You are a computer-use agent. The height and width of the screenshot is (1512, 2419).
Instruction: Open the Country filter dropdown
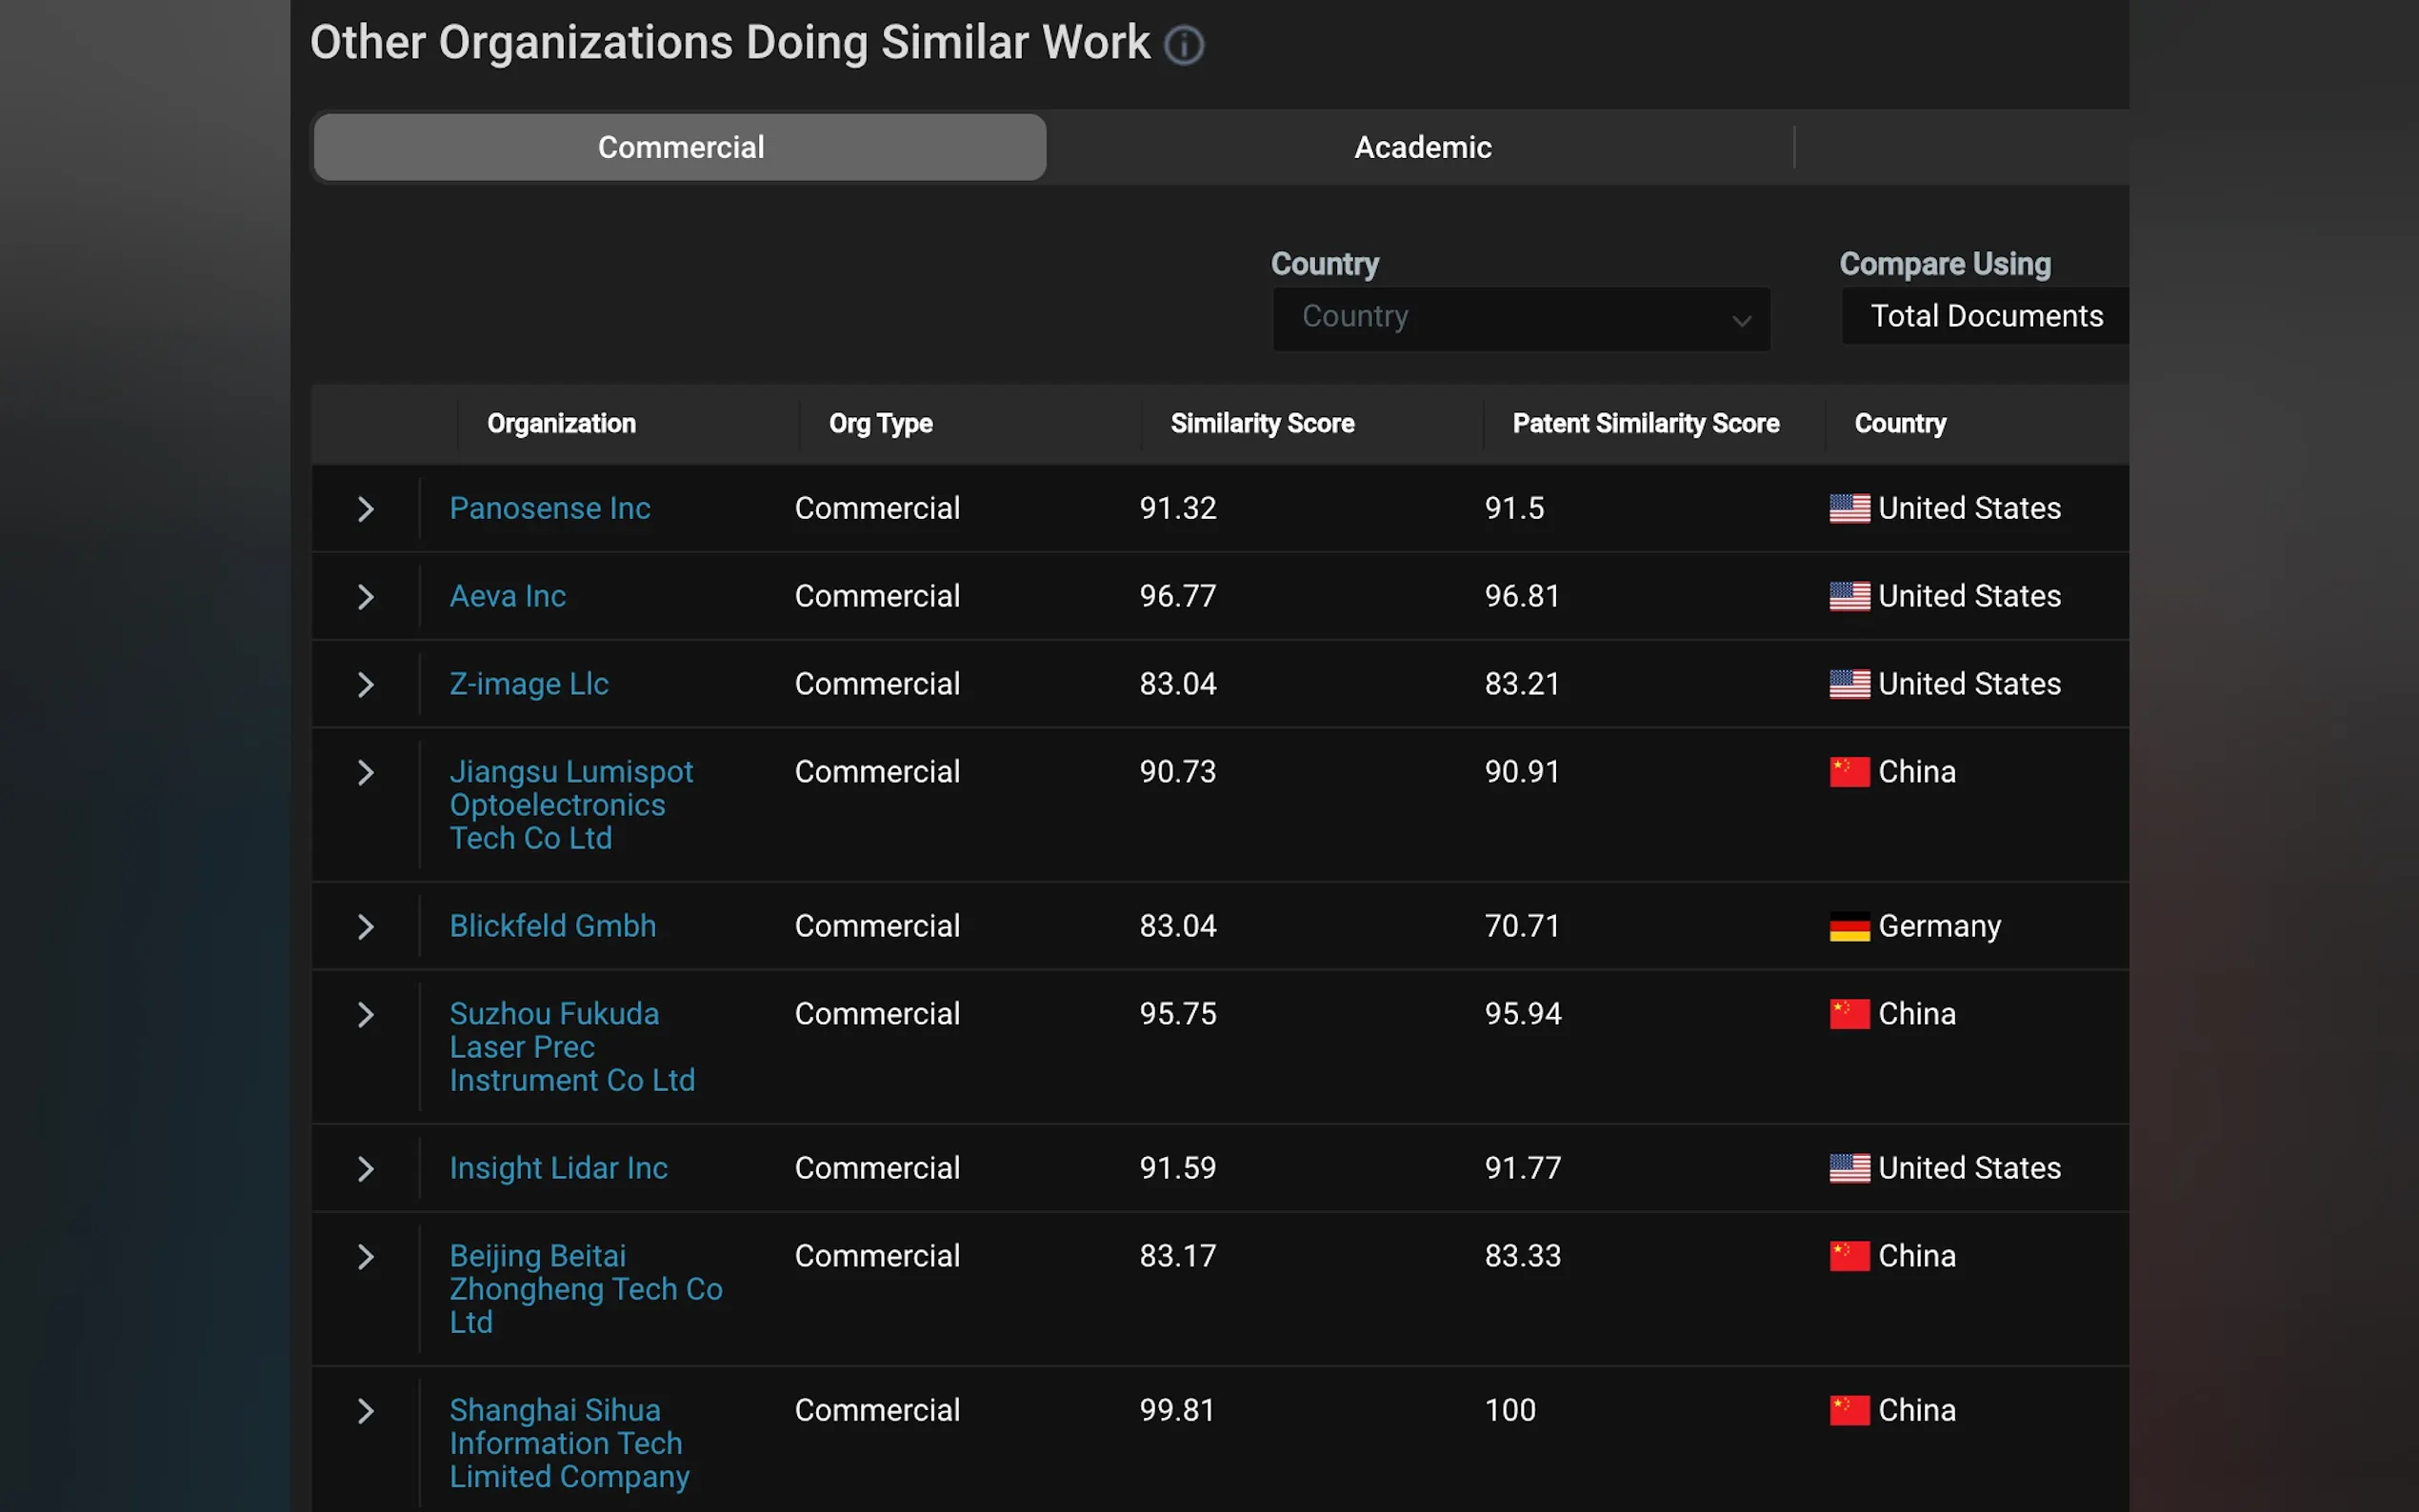[x=1521, y=318]
